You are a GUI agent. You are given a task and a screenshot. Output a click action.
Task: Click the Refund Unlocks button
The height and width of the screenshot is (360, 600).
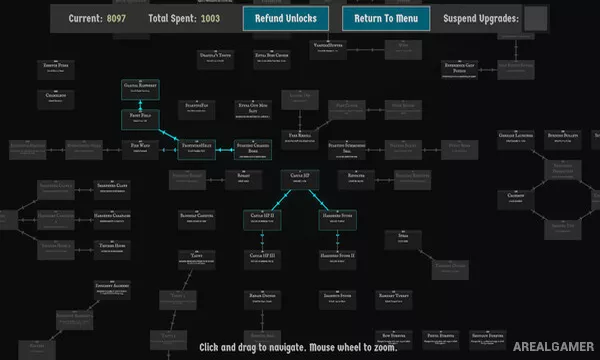(285, 18)
